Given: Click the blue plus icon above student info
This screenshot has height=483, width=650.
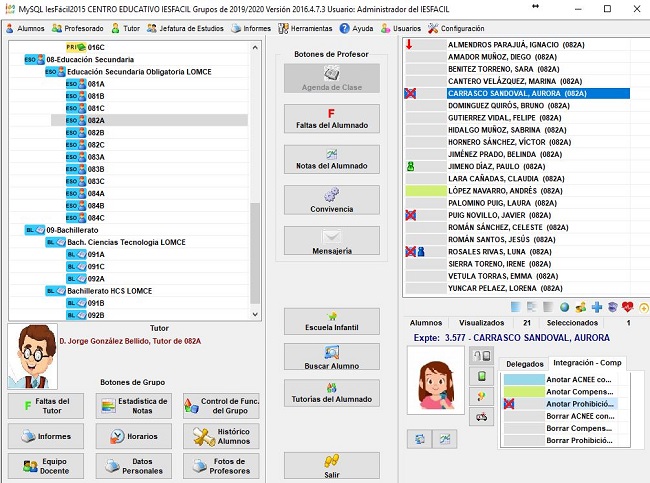Looking at the screenshot, I should coord(597,307).
